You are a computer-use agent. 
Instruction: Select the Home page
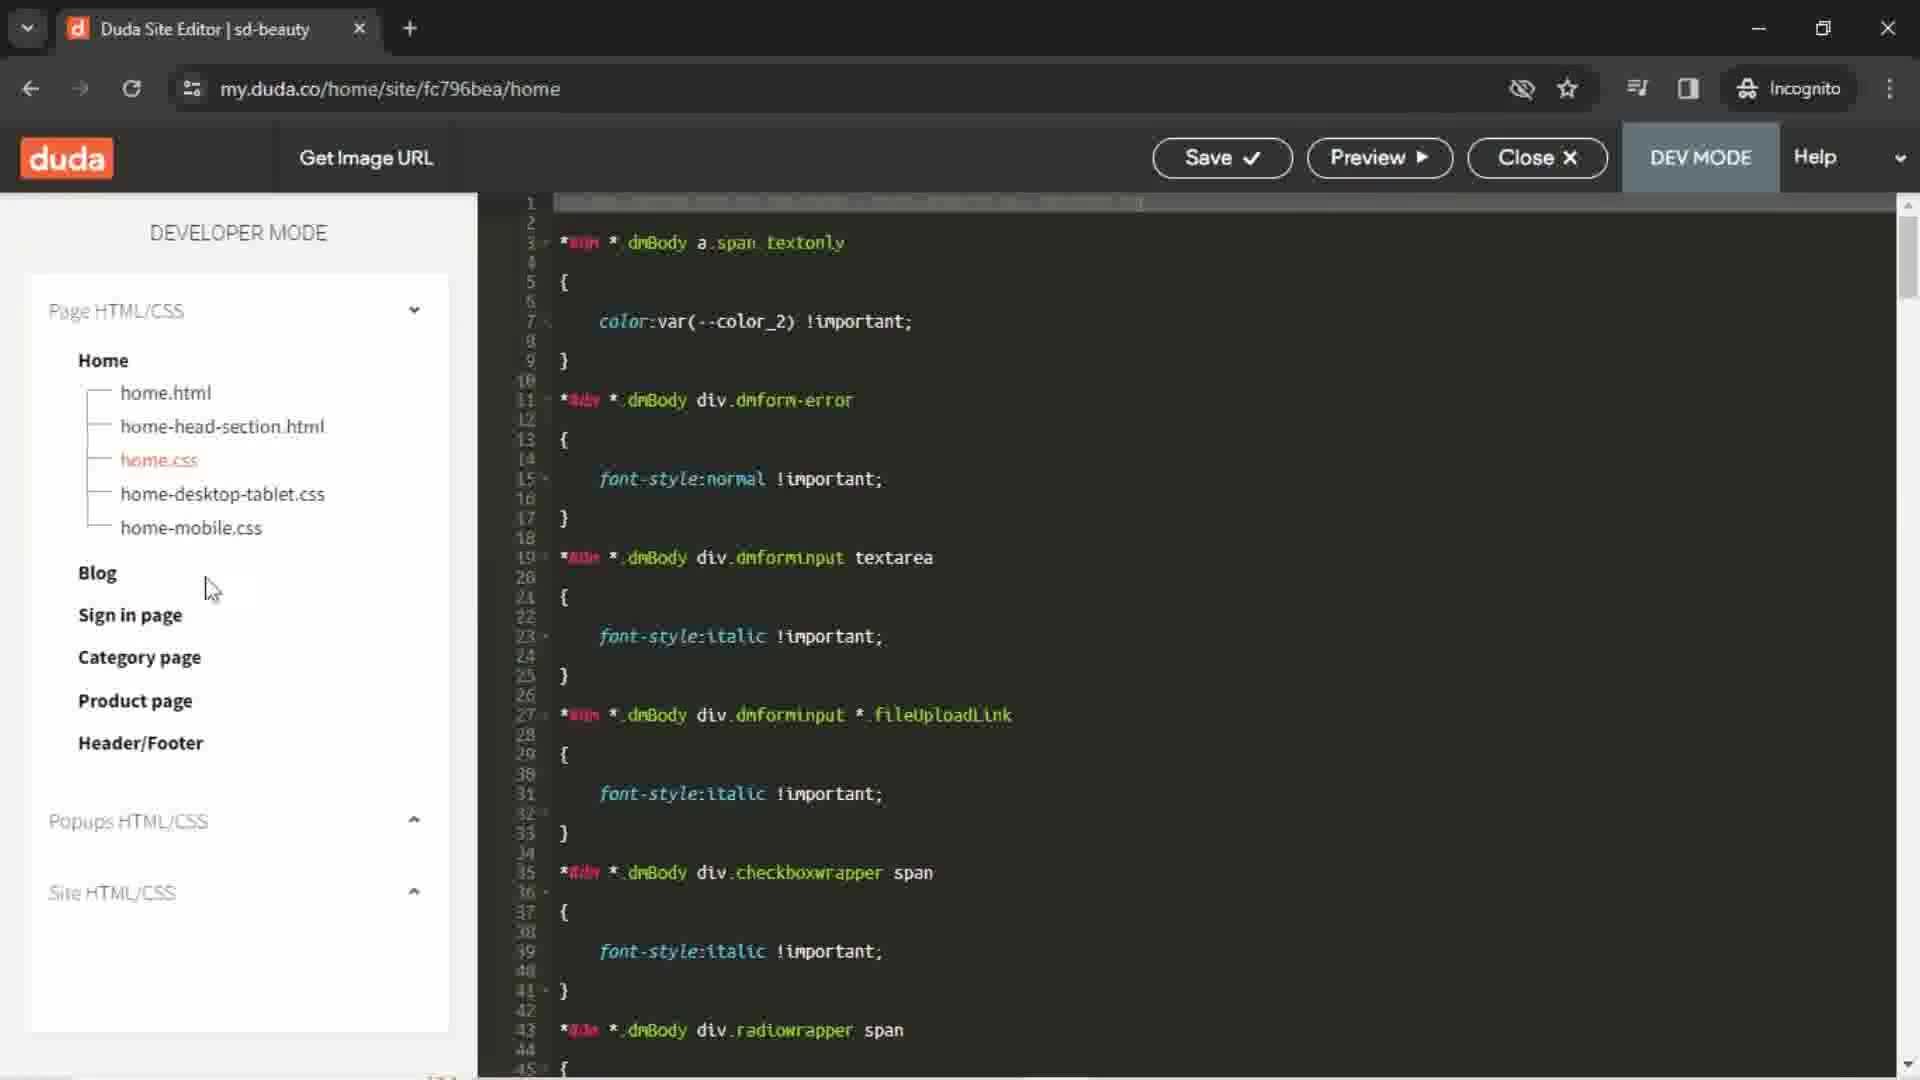[x=103, y=360]
